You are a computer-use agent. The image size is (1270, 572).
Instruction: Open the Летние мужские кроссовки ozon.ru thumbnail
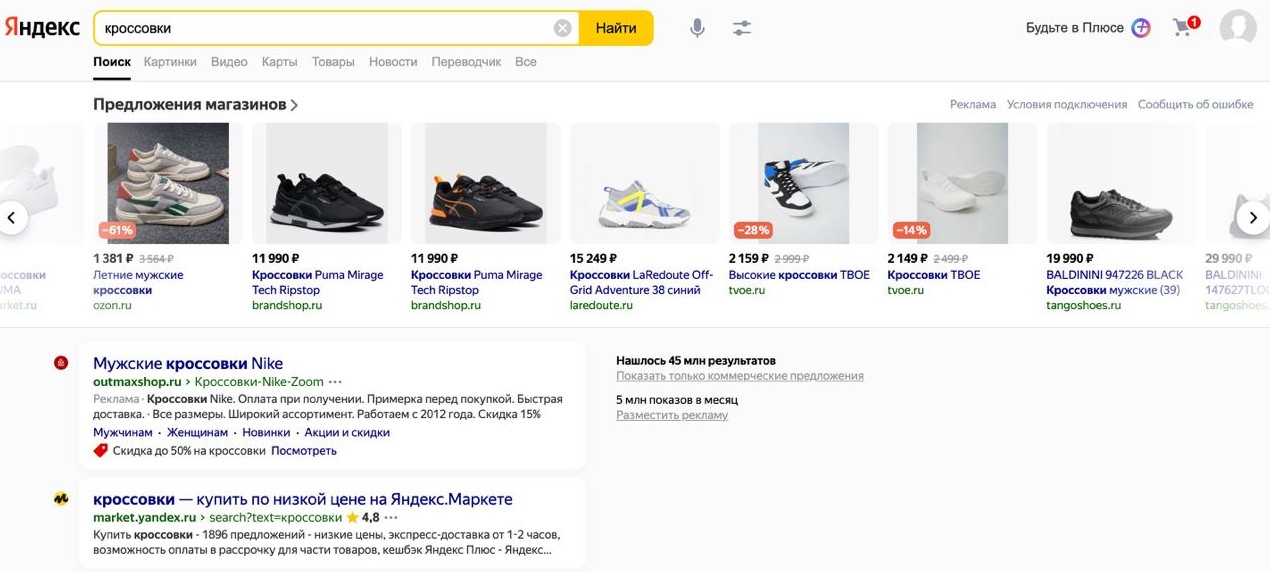click(168, 183)
